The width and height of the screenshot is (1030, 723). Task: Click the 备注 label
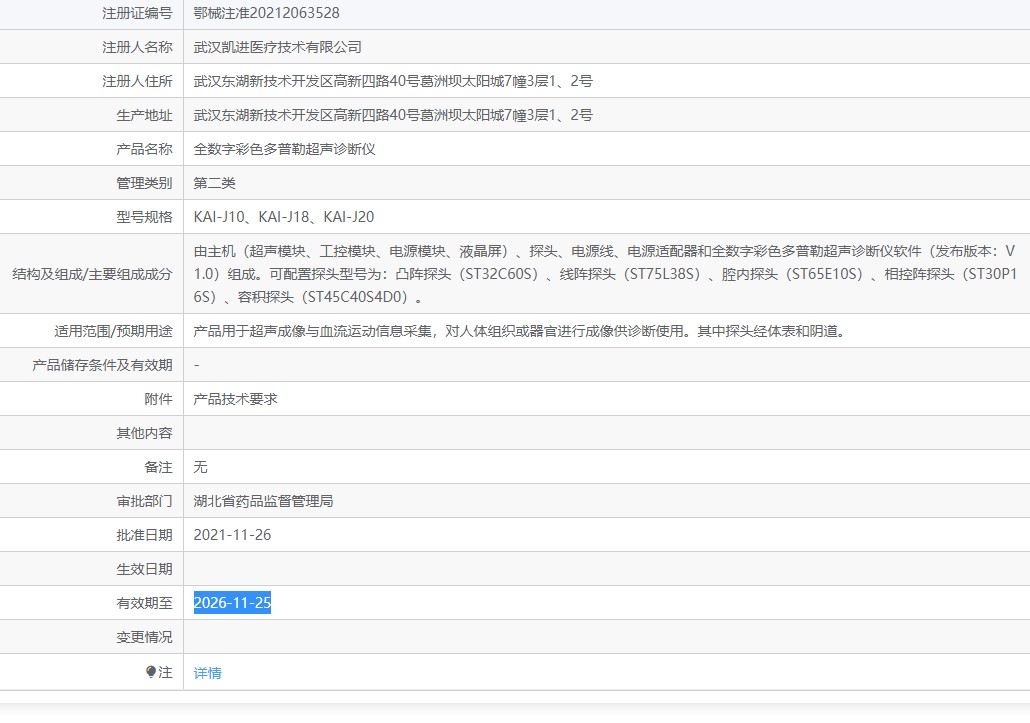click(x=158, y=468)
